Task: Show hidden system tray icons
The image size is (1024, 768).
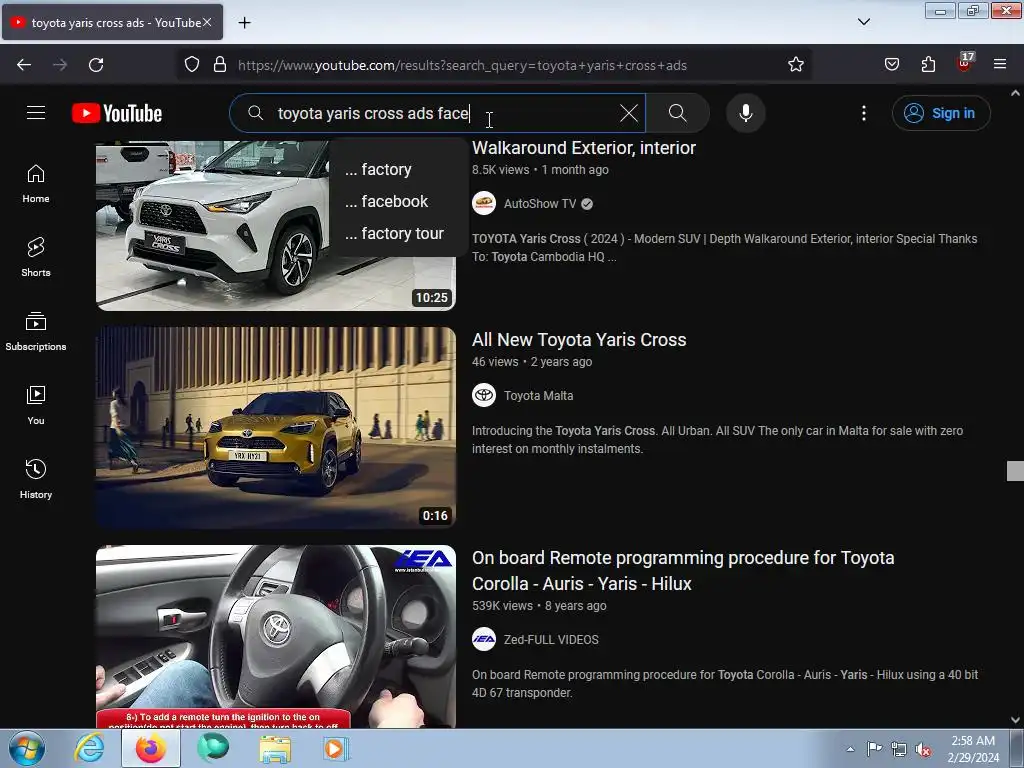Action: pyautogui.click(x=850, y=749)
